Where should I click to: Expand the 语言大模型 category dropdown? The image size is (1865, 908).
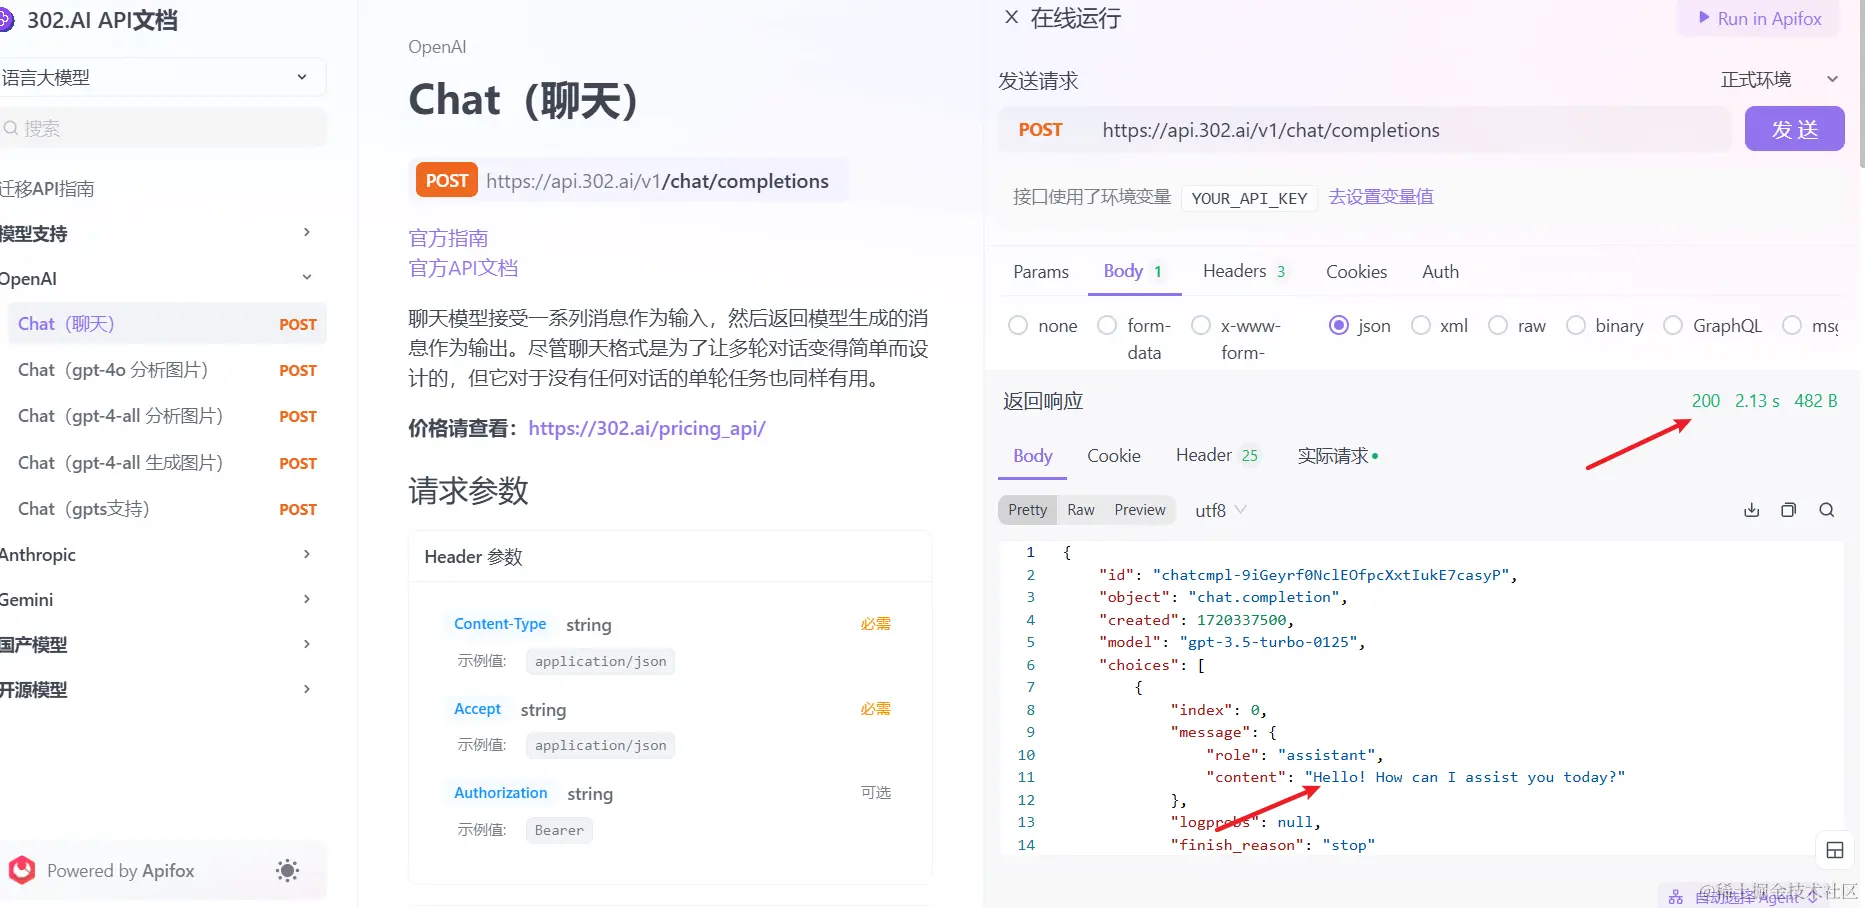(302, 76)
